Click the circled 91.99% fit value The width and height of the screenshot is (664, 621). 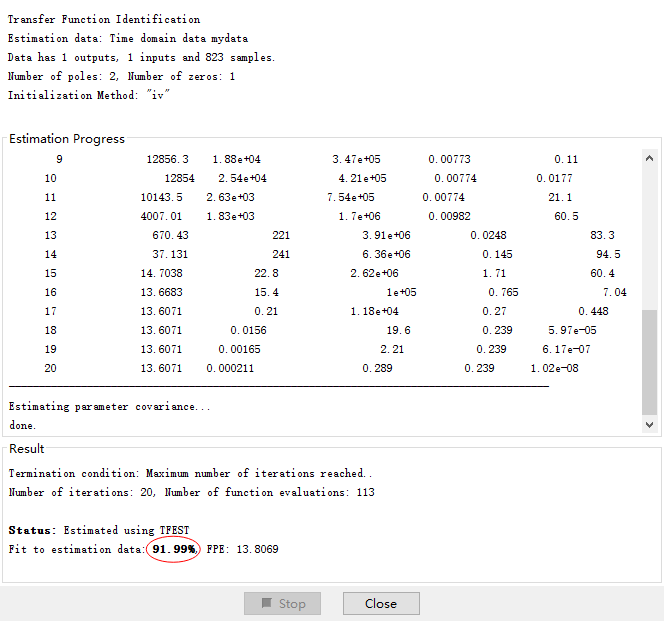173,550
